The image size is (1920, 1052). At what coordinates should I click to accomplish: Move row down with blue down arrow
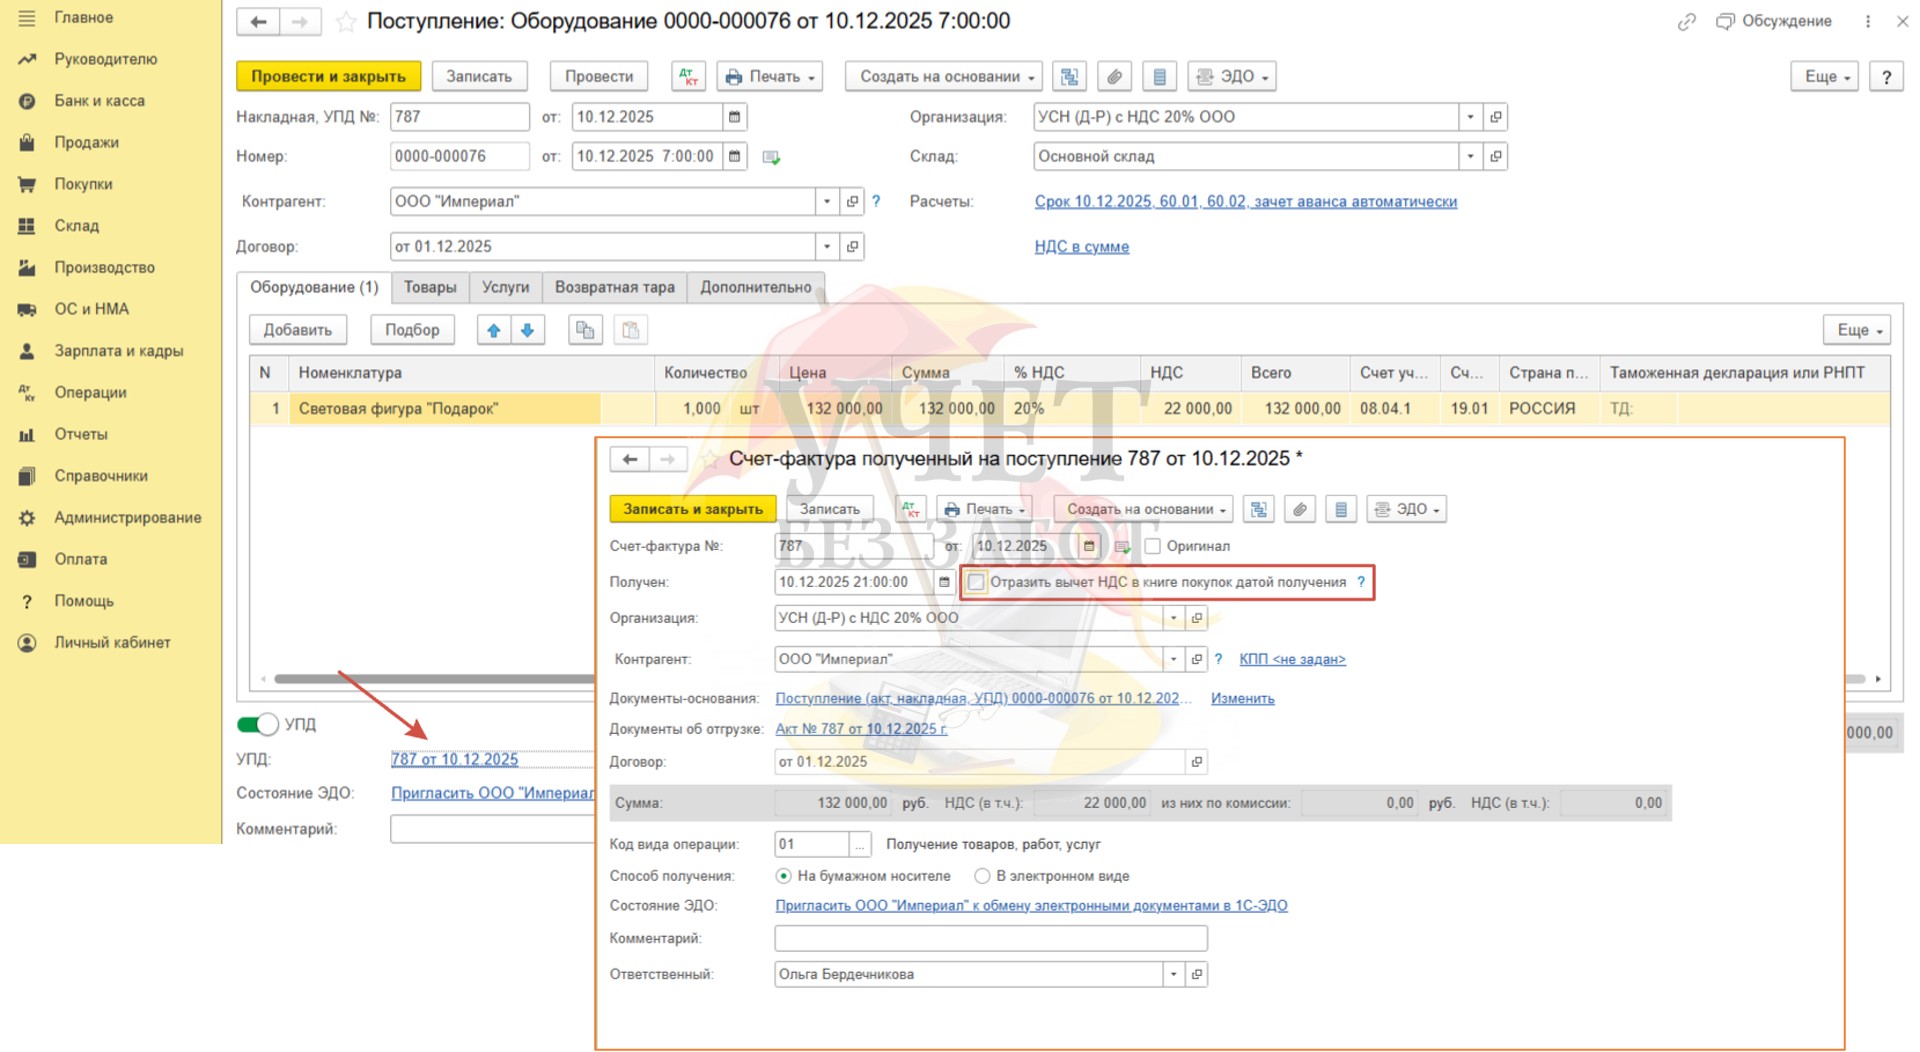[x=528, y=330]
